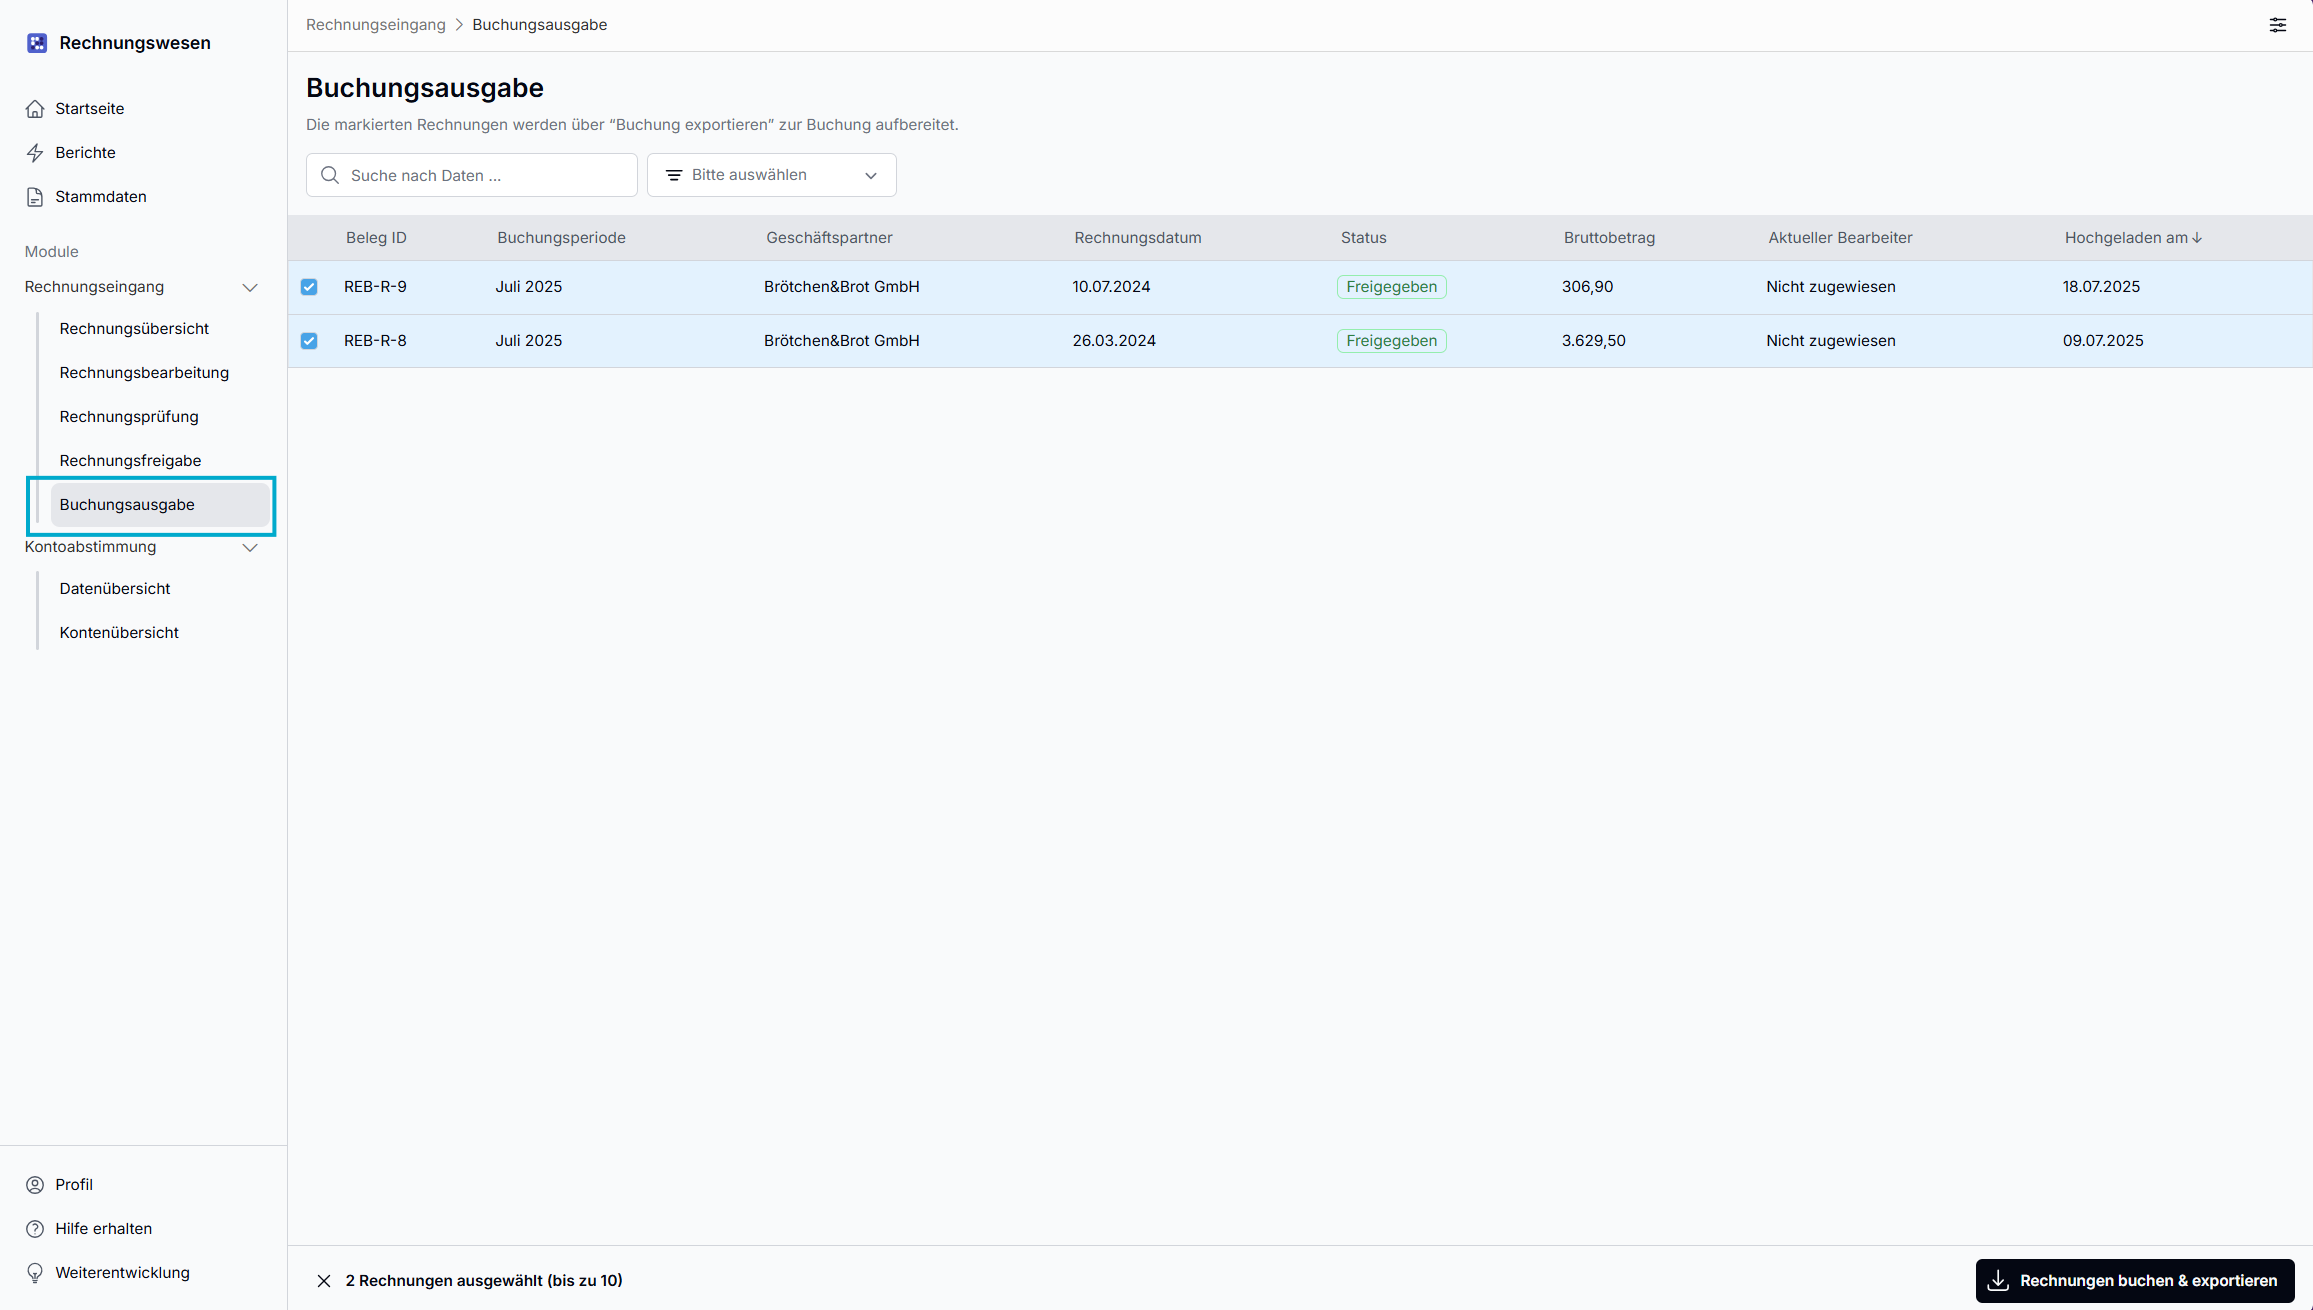
Task: Click the 26.03.2024 invoice date
Action: pos(1114,341)
